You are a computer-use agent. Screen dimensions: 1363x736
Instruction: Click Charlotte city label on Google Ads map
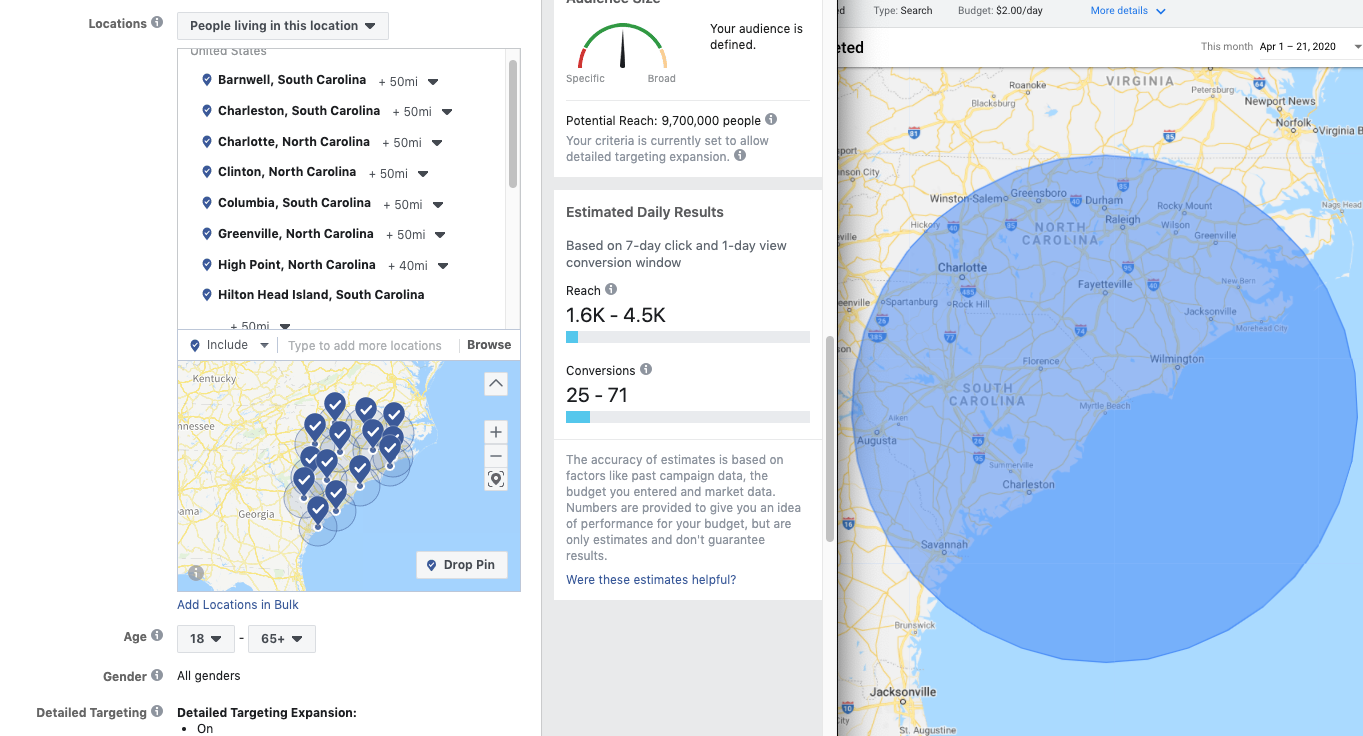(x=962, y=268)
